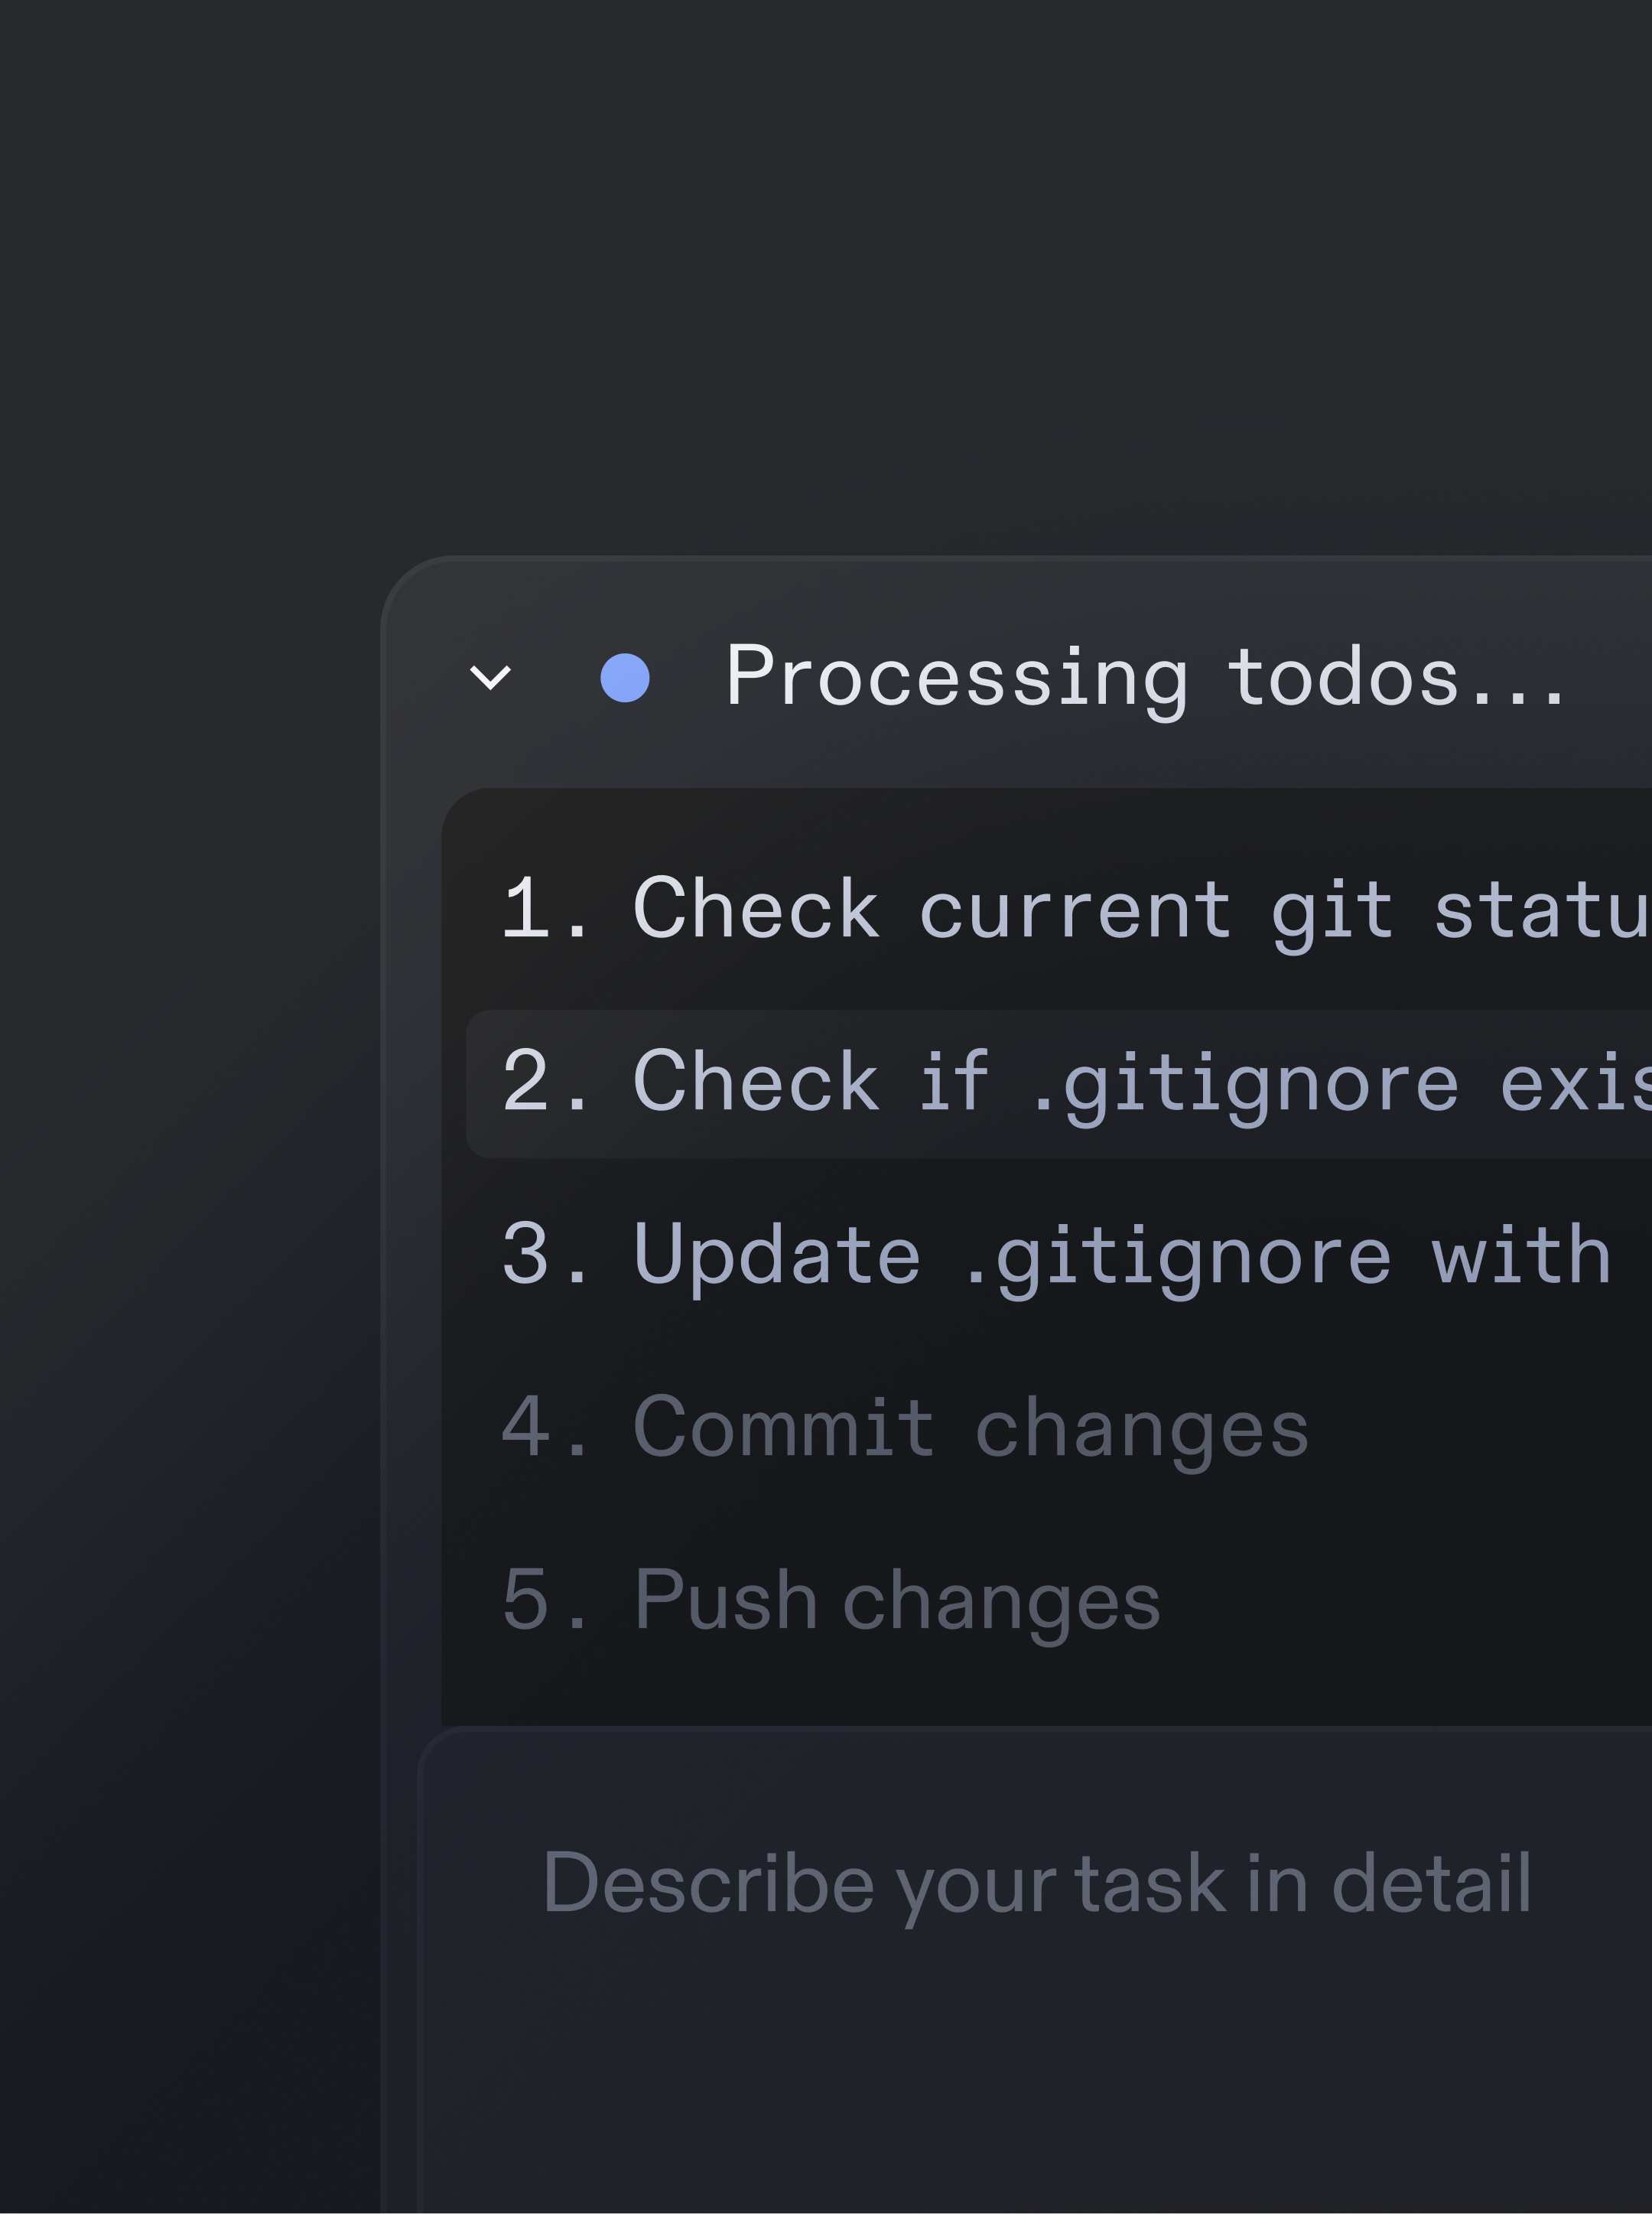This screenshot has height=2214, width=1652.
Task: Click the downward chevron beside the status dot
Action: point(492,678)
